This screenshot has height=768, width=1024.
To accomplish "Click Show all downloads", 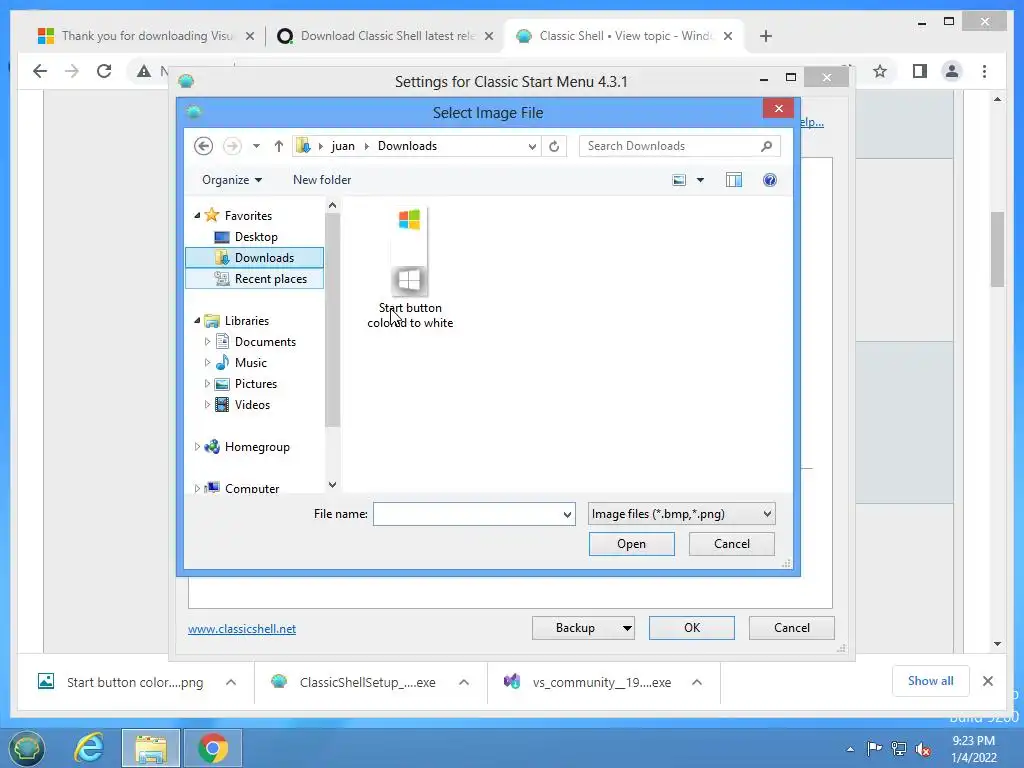I will point(930,681).
